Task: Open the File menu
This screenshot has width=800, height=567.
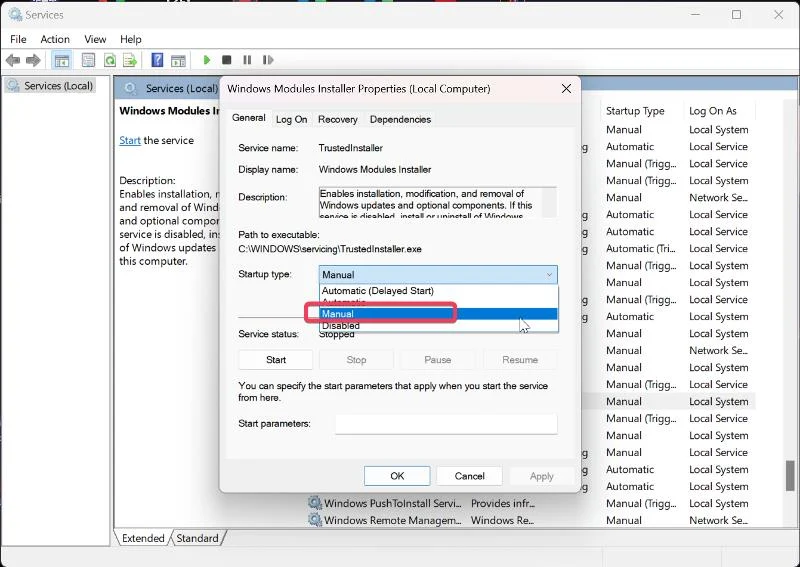Action: tap(18, 39)
